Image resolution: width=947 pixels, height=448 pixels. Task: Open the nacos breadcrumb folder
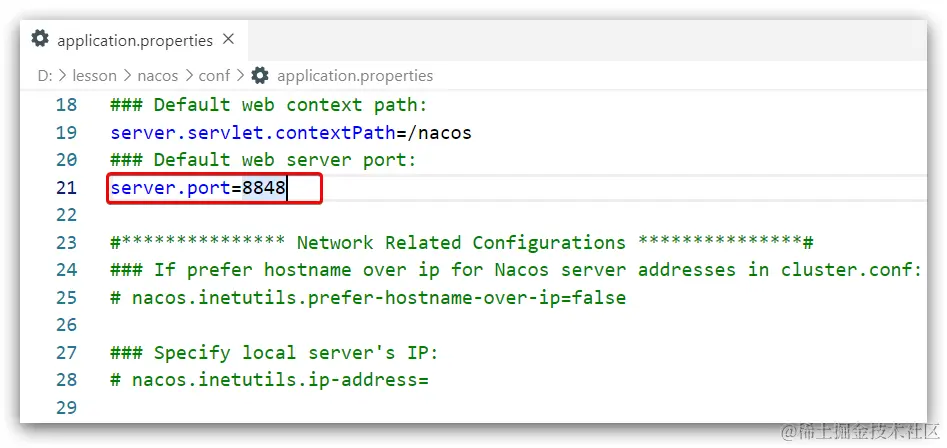(x=158, y=76)
